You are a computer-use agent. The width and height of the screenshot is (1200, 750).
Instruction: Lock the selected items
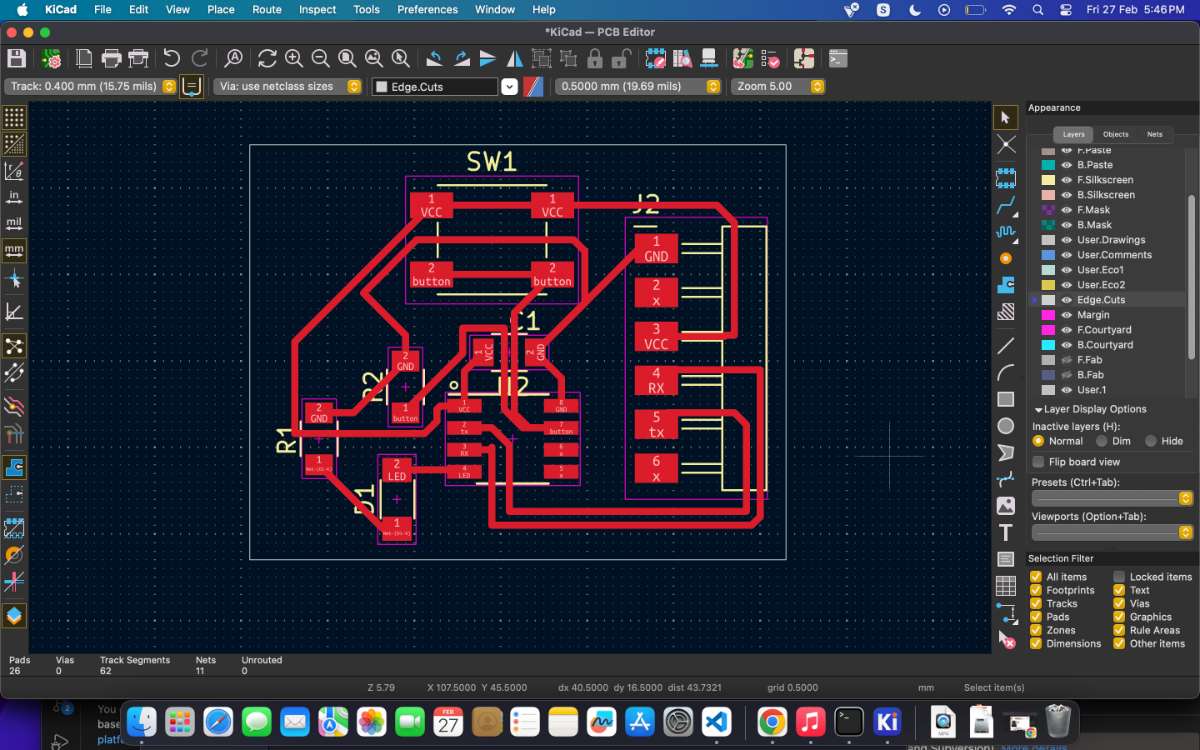pyautogui.click(x=595, y=58)
